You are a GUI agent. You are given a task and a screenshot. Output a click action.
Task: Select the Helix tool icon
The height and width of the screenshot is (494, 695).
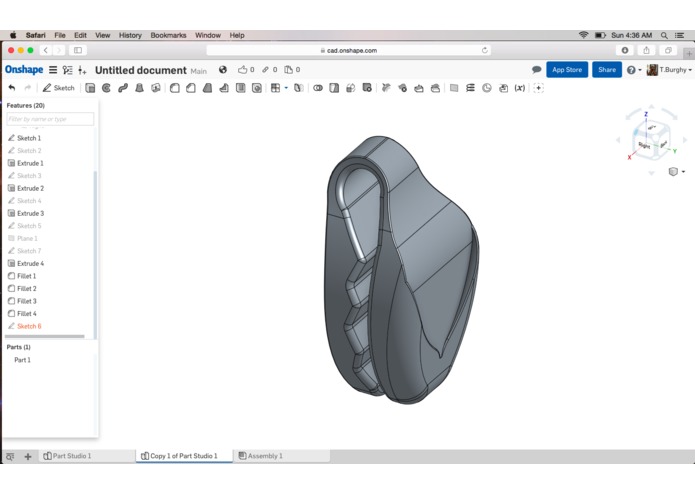point(470,88)
